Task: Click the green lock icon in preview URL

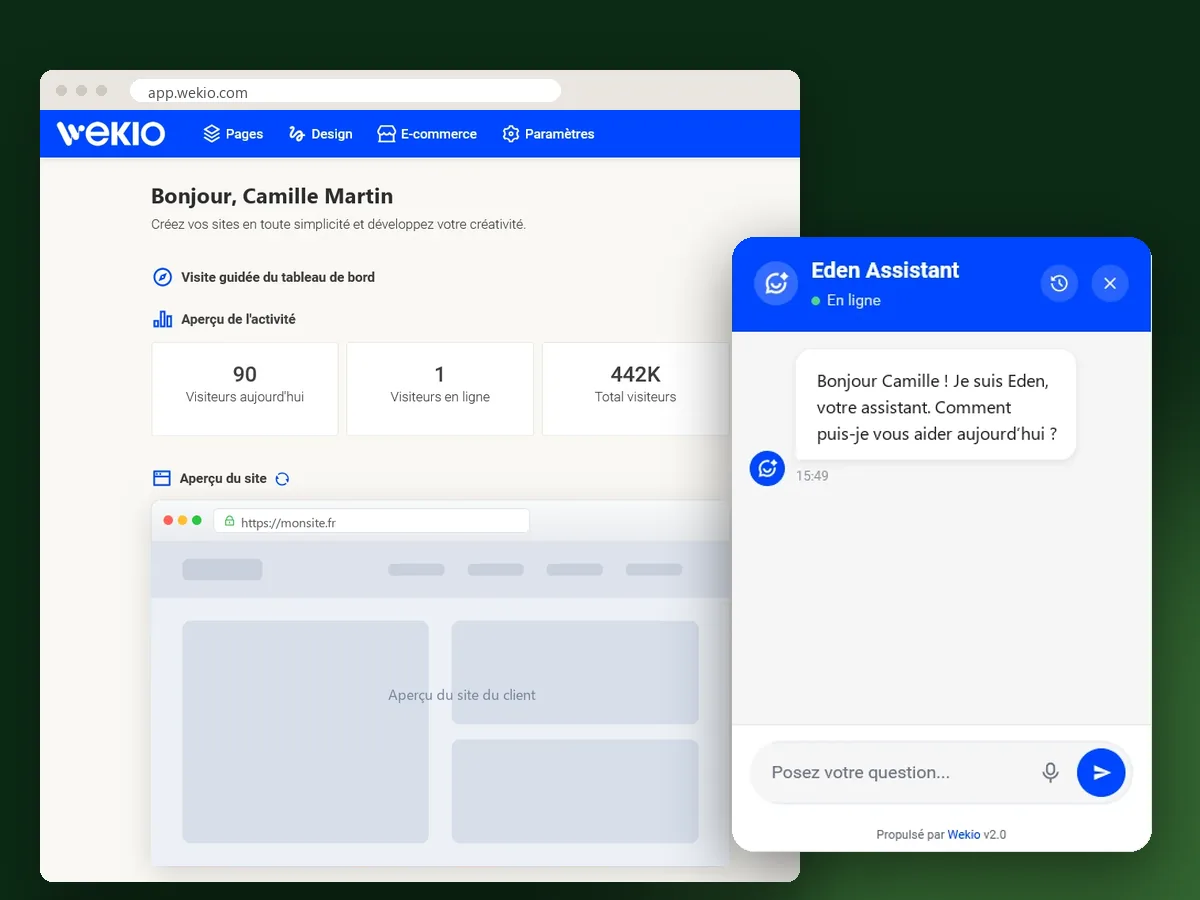Action: tap(229, 521)
